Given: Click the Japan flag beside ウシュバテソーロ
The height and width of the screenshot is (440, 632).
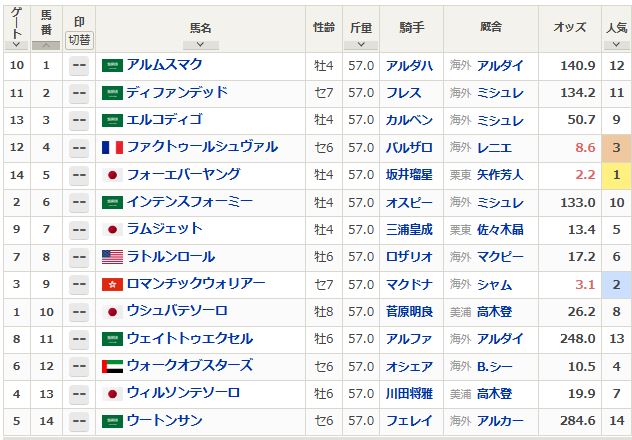Looking at the screenshot, I should coord(112,312).
